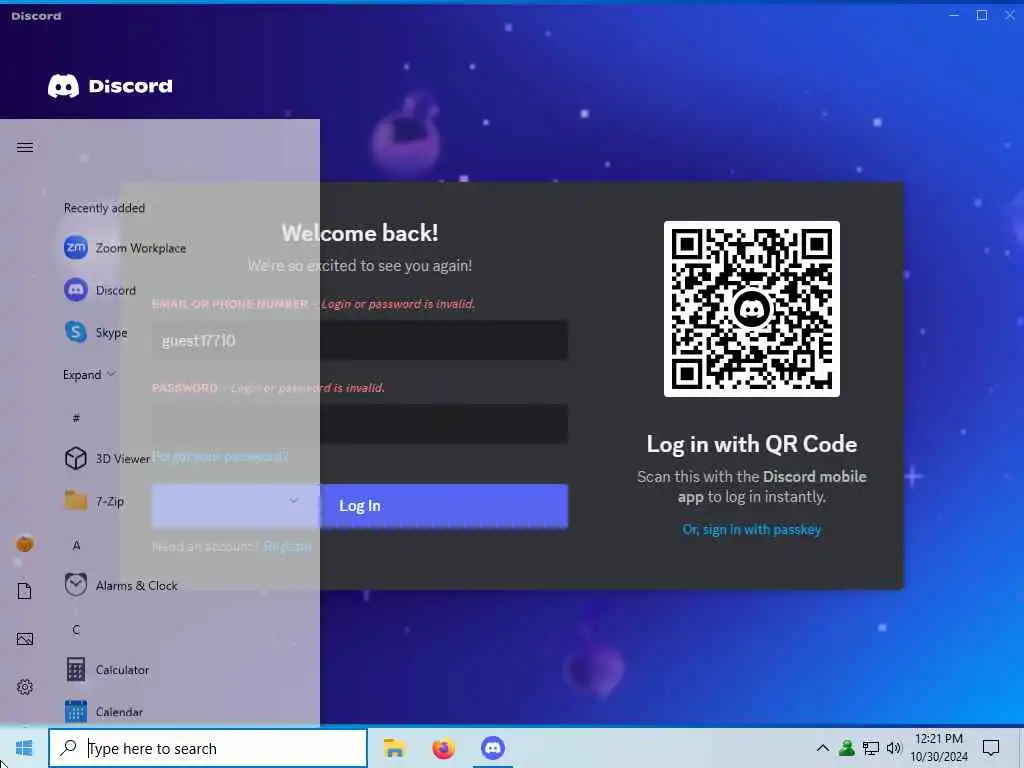
Task: Click Forgot your password link
Action: pos(220,456)
